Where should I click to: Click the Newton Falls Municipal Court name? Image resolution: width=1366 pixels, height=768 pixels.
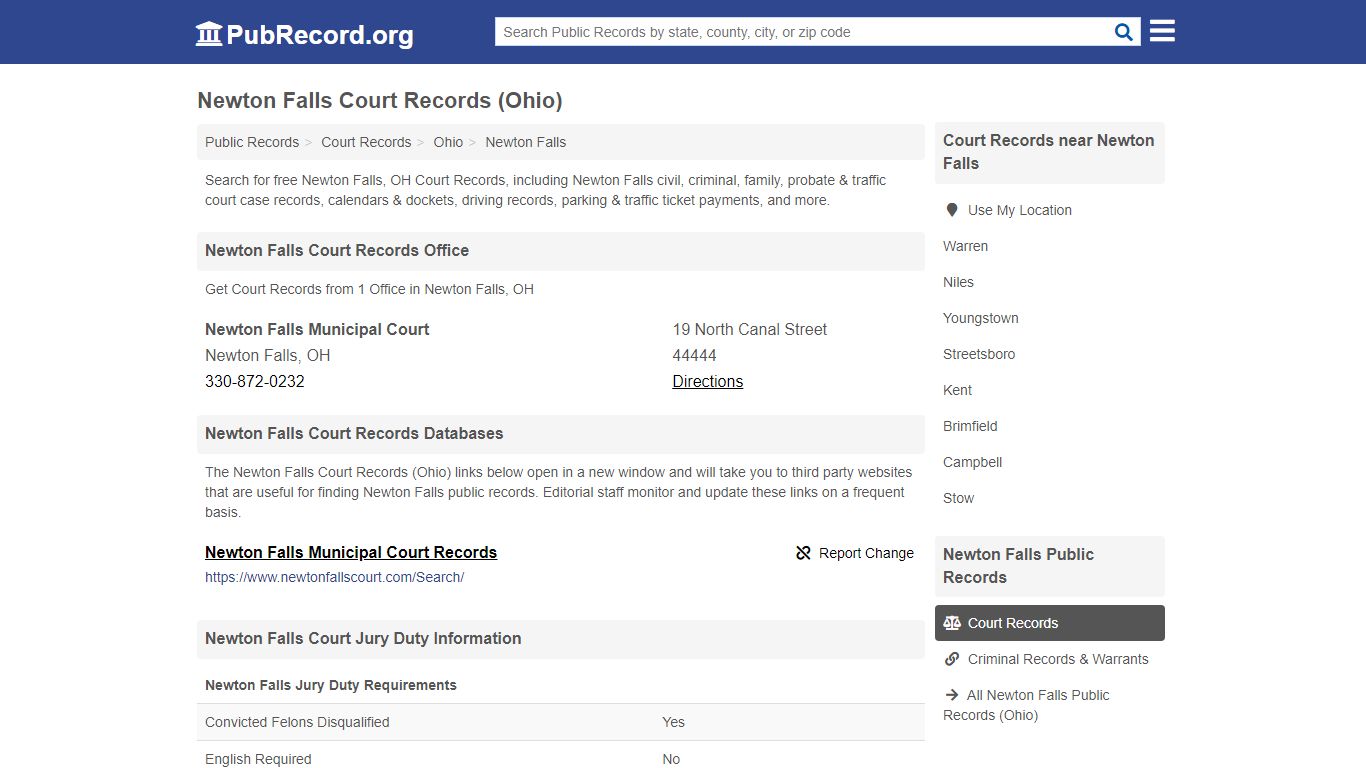317,329
